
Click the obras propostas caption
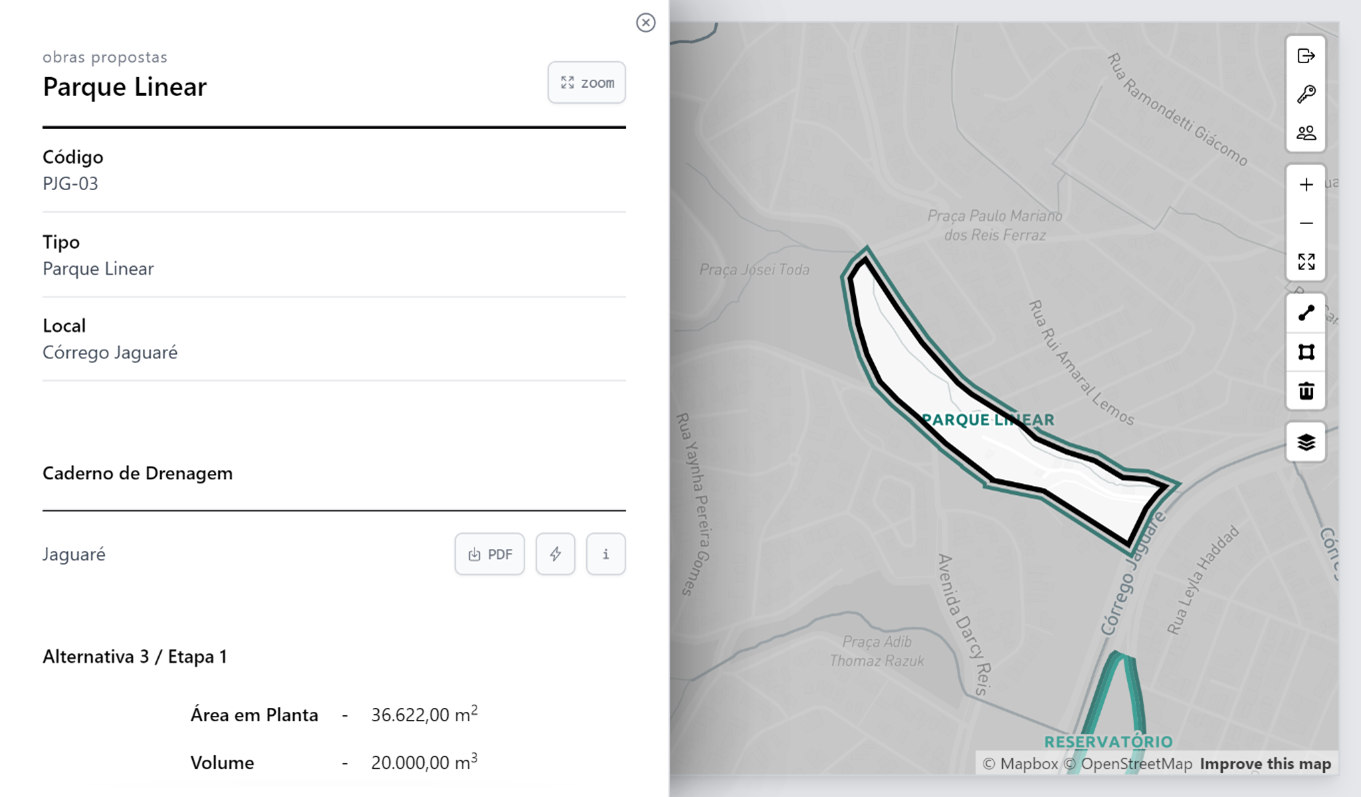click(x=105, y=57)
